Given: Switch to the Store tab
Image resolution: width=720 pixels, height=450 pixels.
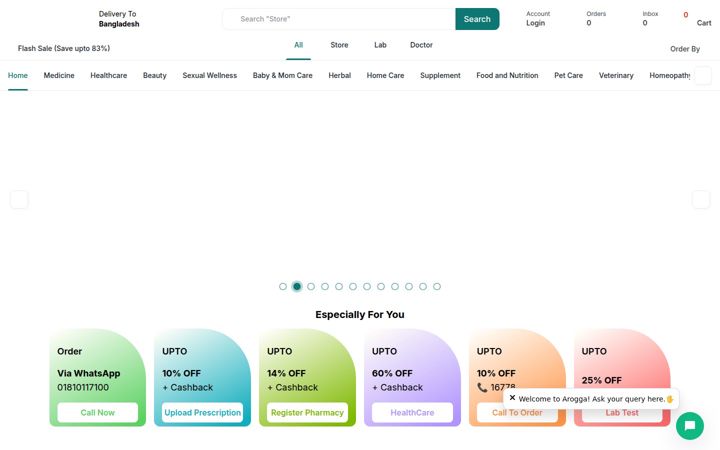Looking at the screenshot, I should pyautogui.click(x=339, y=45).
